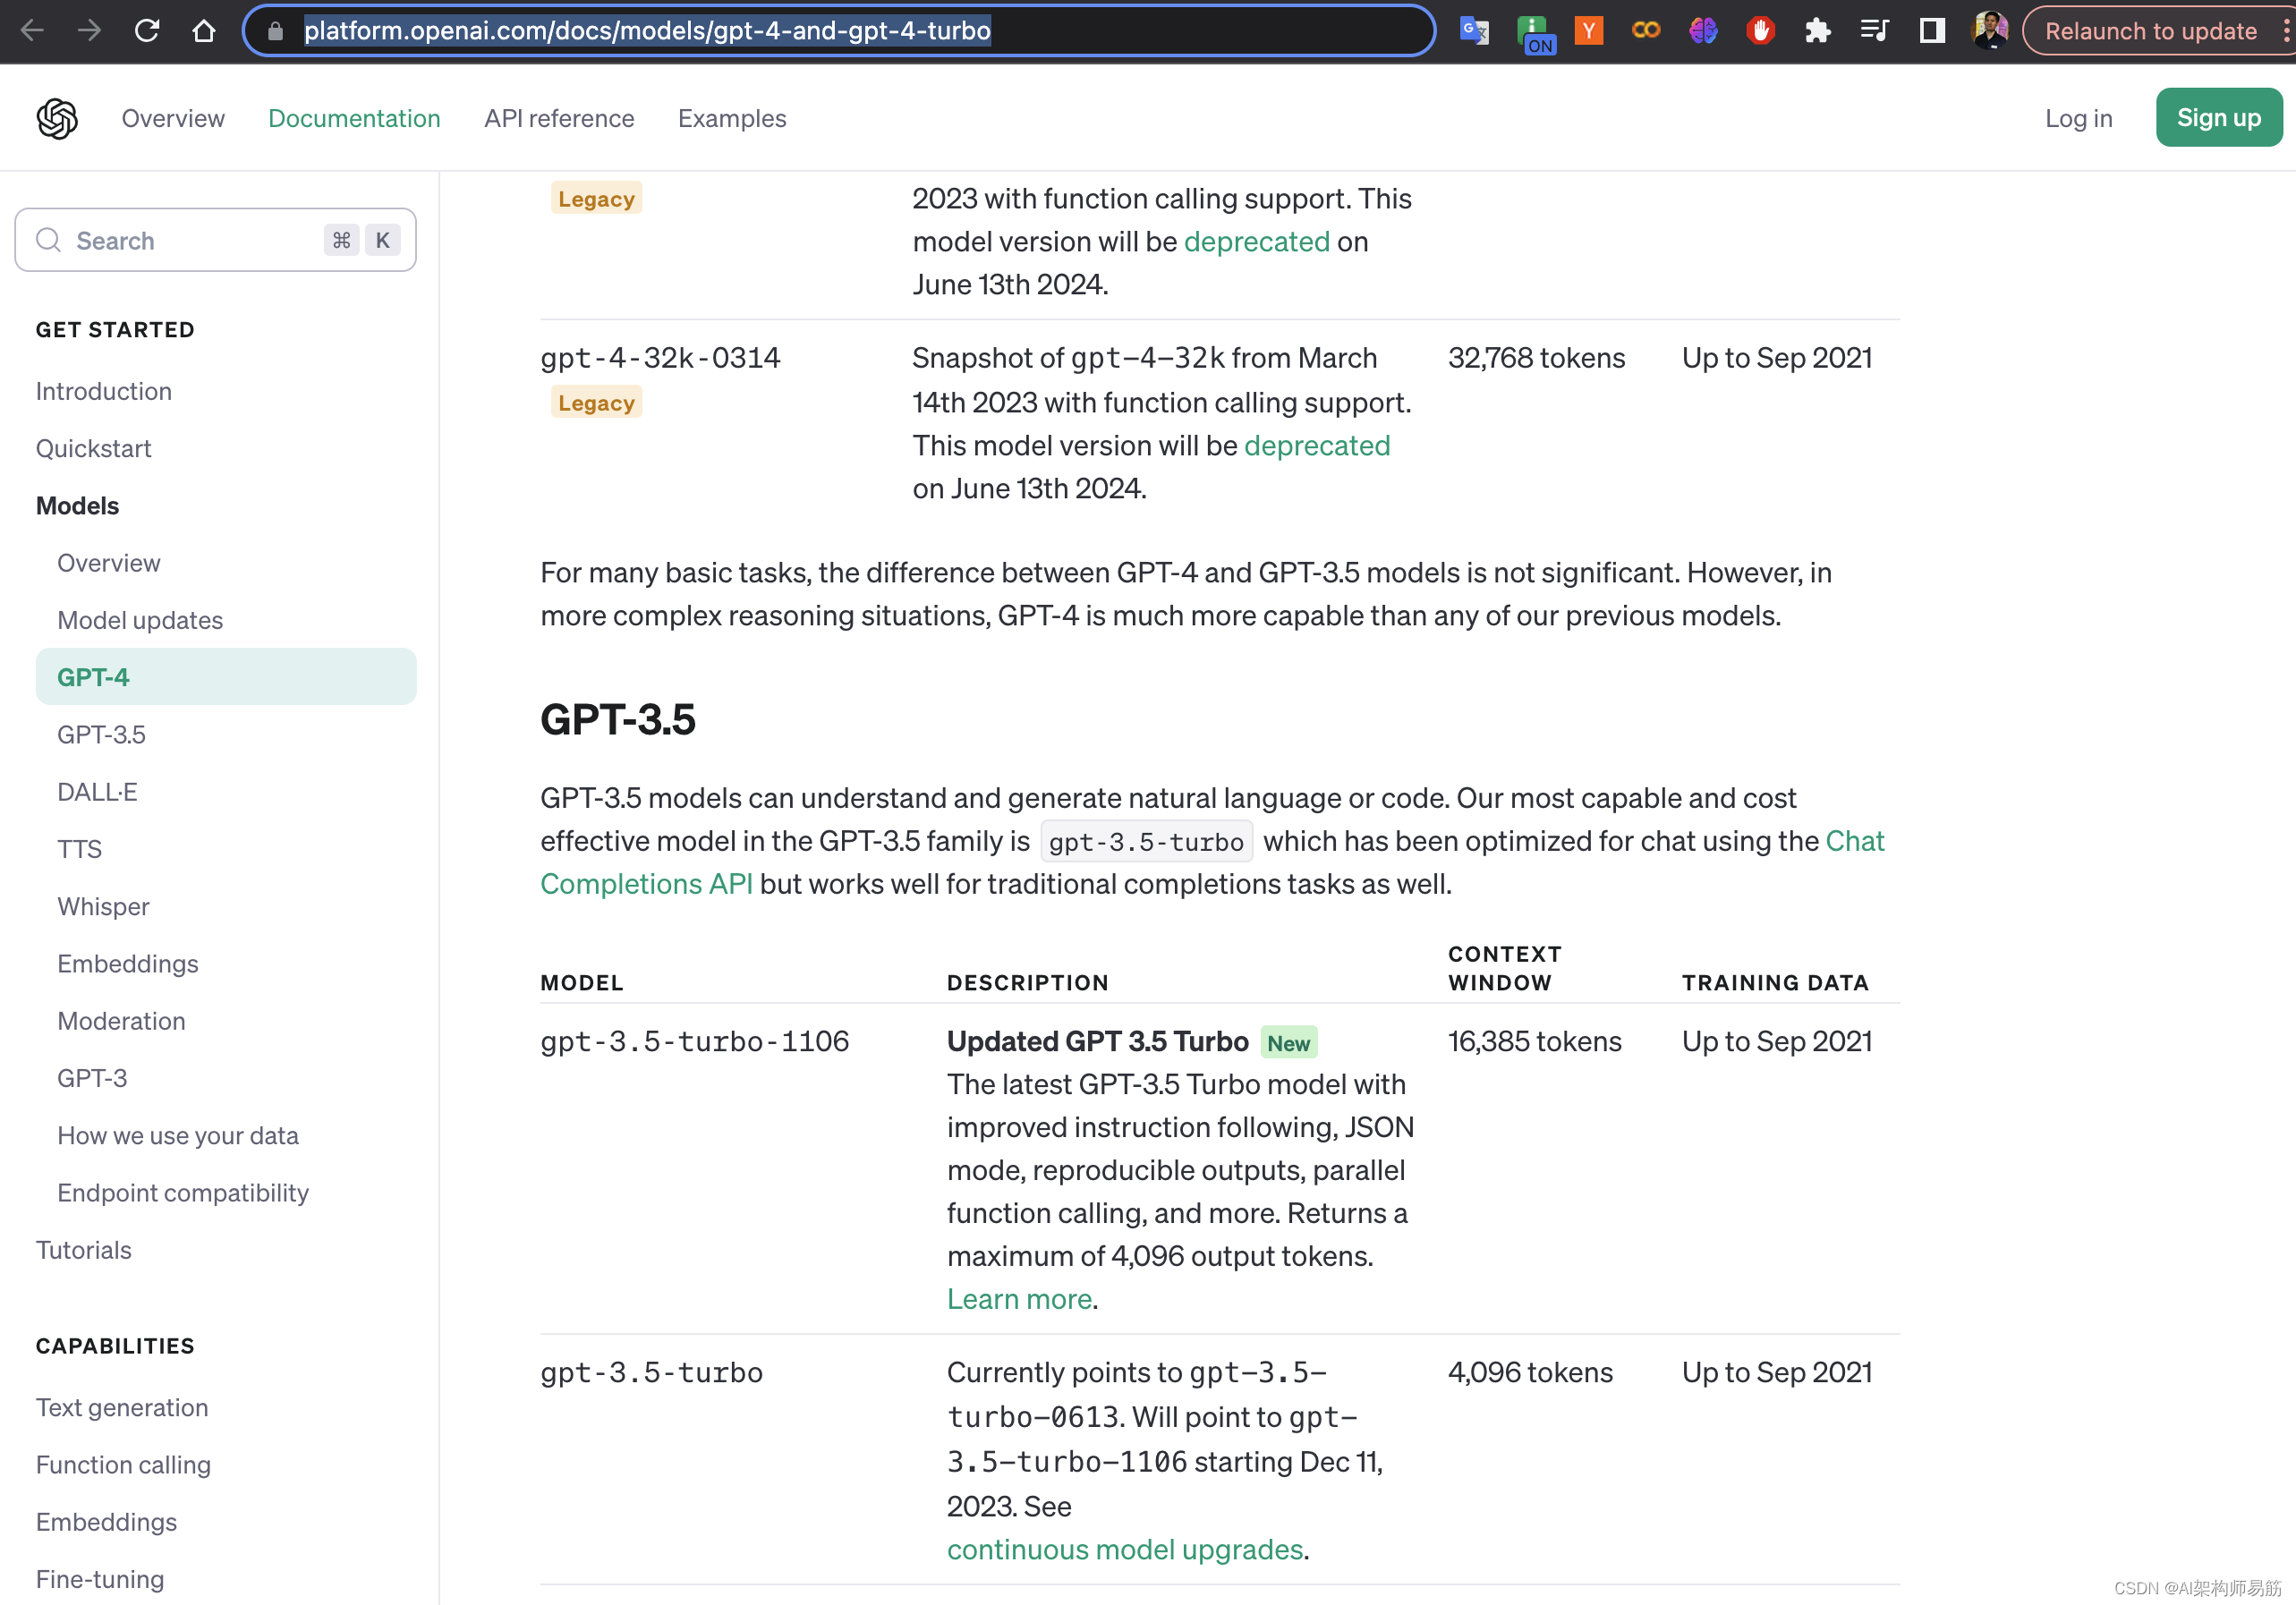The height and width of the screenshot is (1605, 2296).
Task: Click the browser reload icon
Action: click(x=147, y=30)
